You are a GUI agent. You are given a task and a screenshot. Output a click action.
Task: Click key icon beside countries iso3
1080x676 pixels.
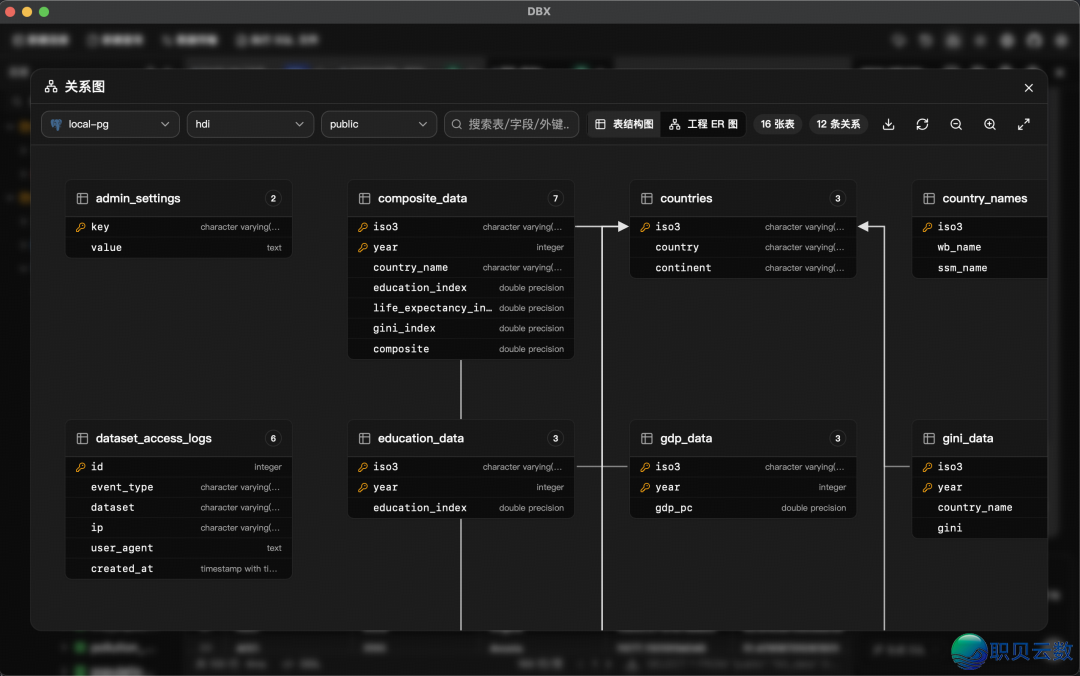tap(645, 227)
